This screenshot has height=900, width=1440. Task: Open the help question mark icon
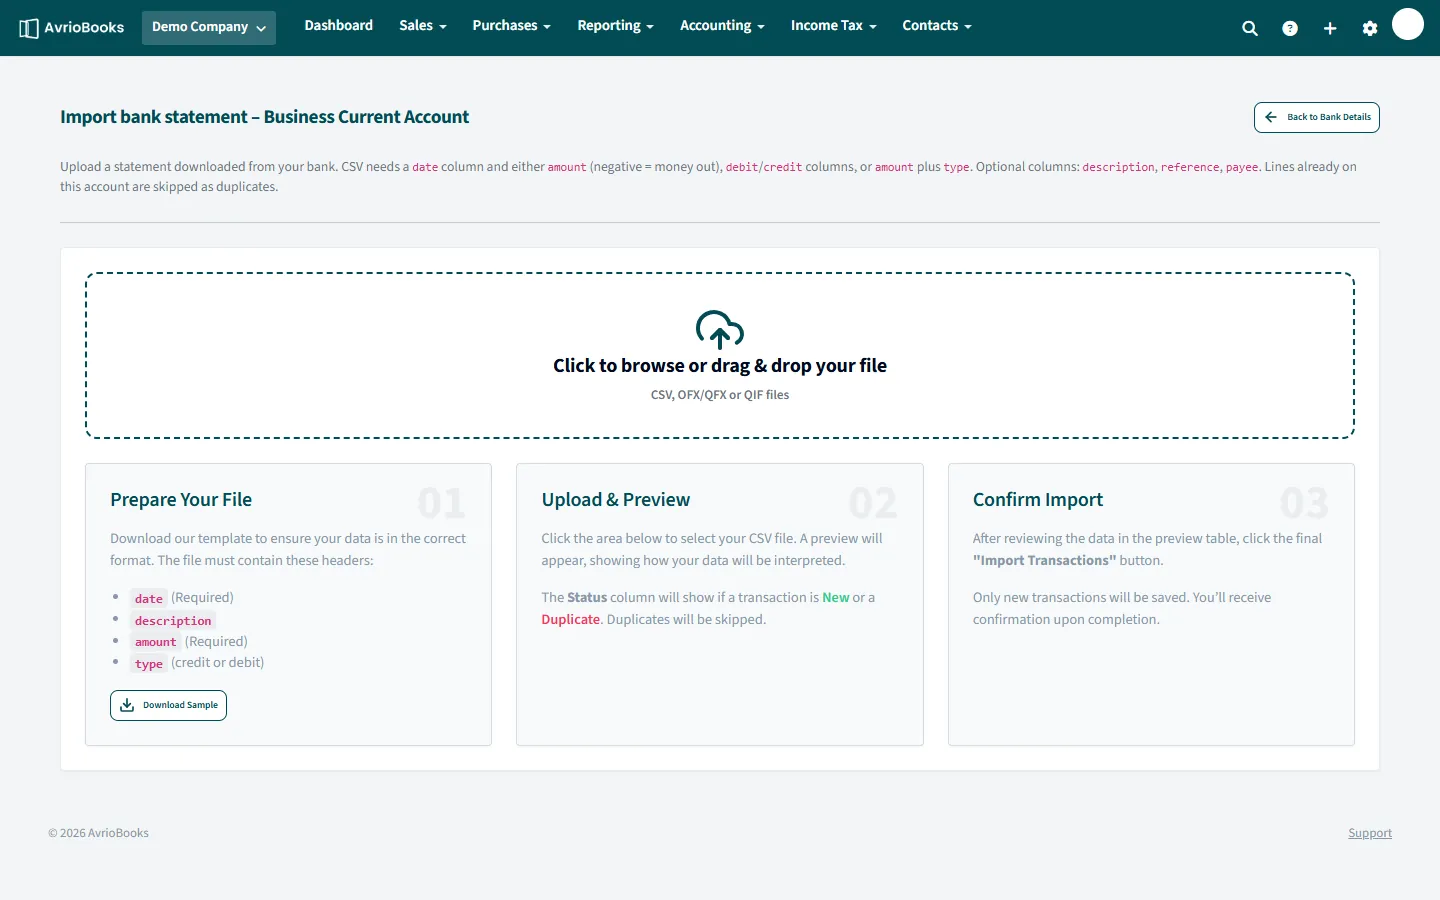tap(1290, 28)
